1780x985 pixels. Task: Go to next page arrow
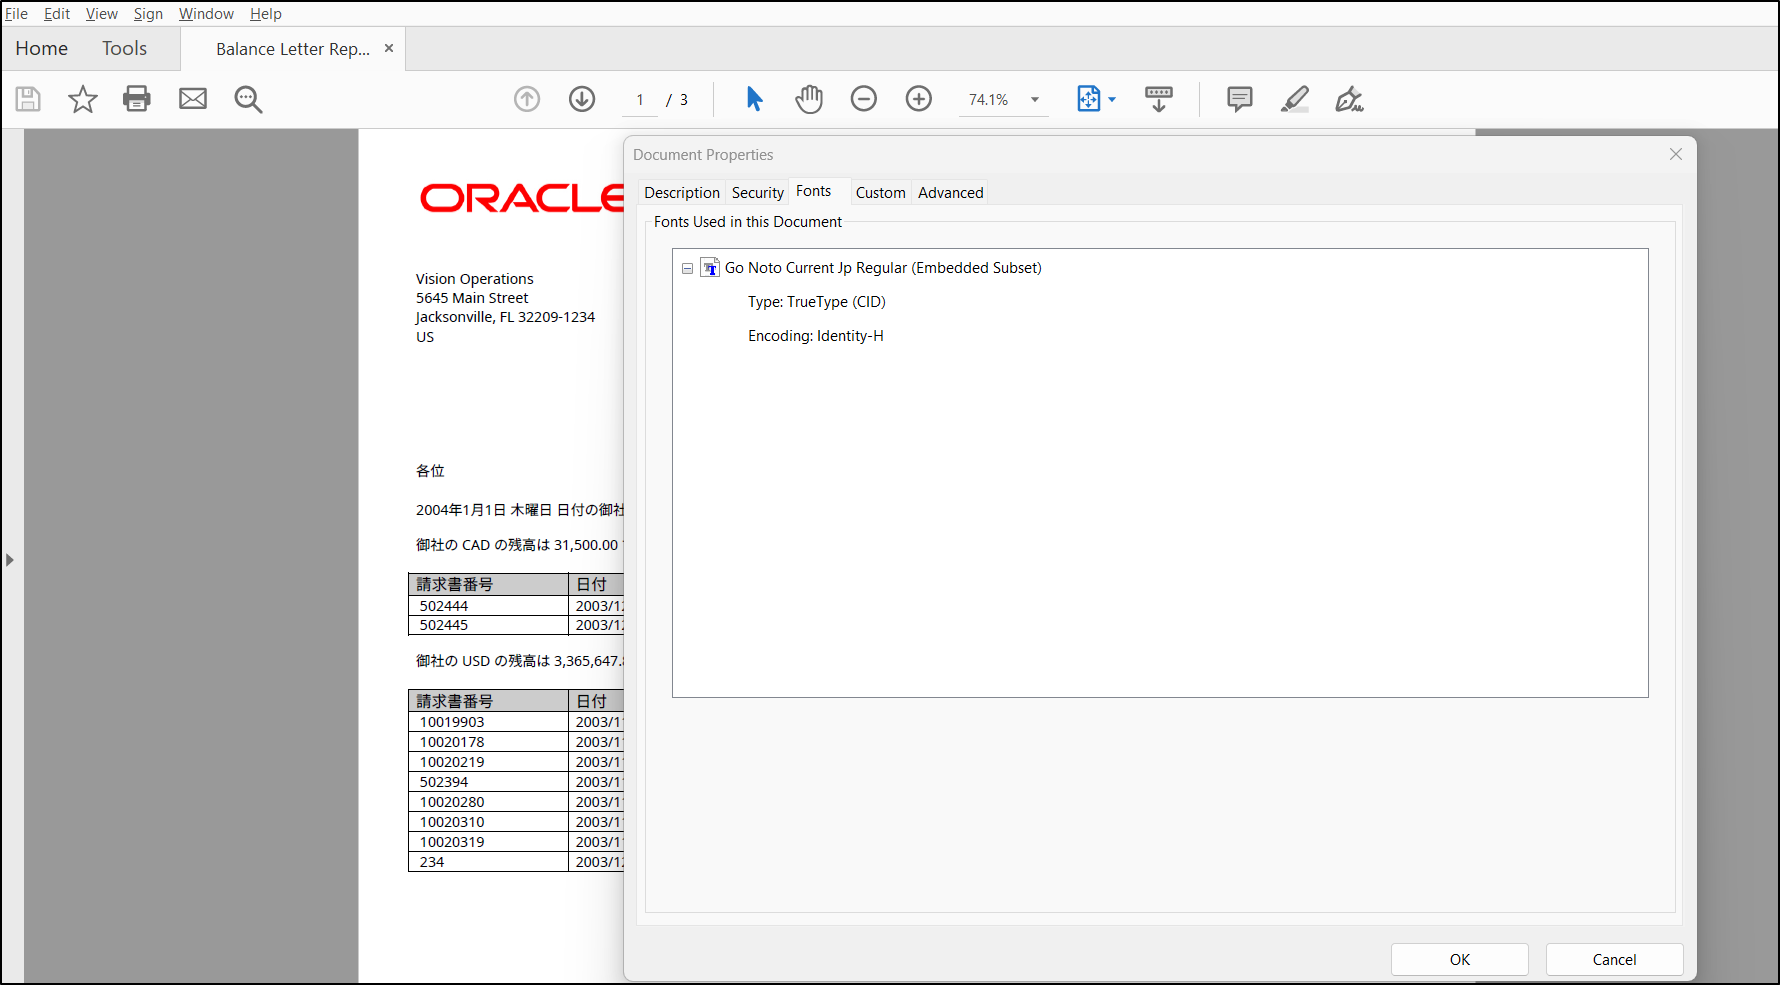click(582, 99)
